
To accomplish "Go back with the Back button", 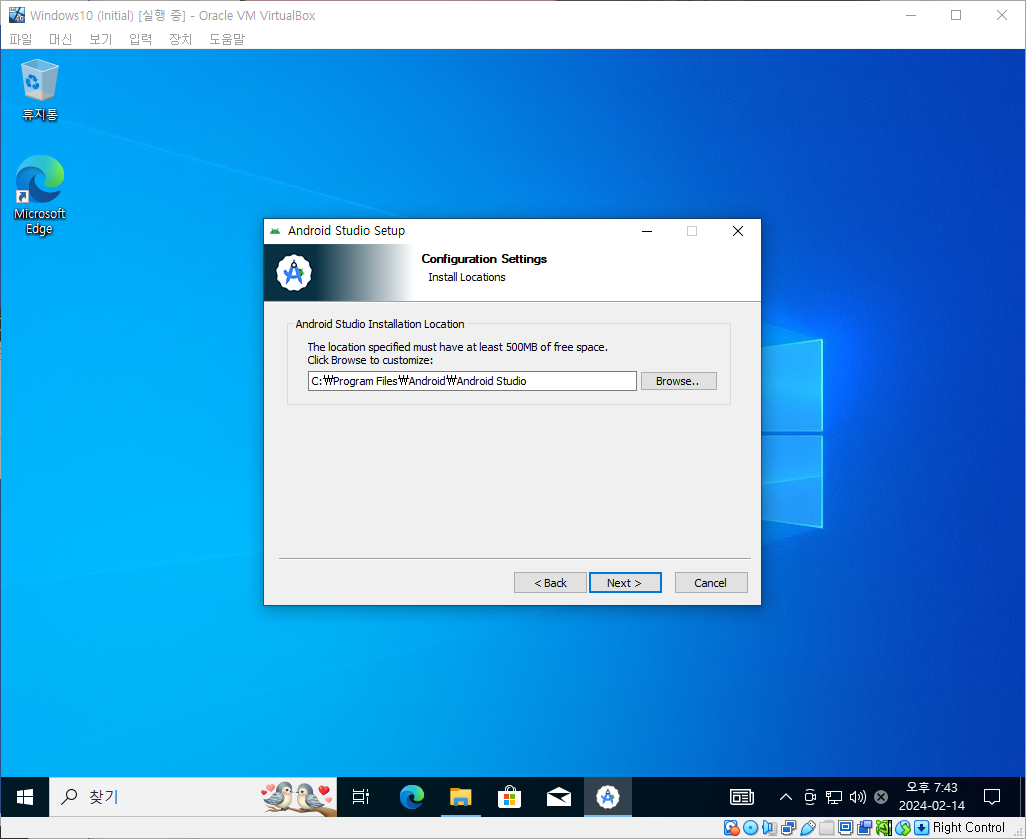I will [x=550, y=582].
